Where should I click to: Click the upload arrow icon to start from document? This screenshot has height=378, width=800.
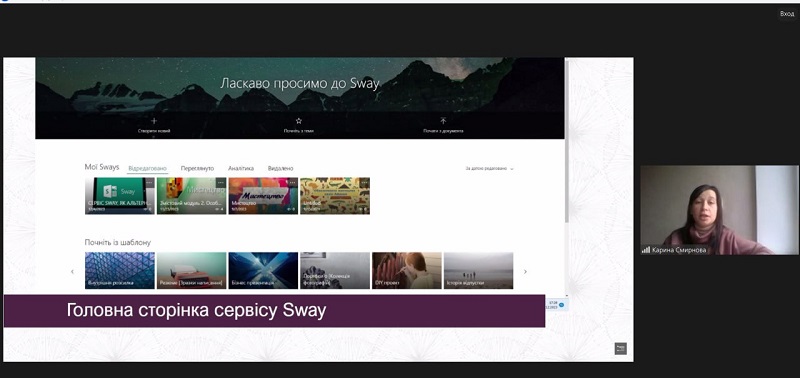(x=443, y=121)
